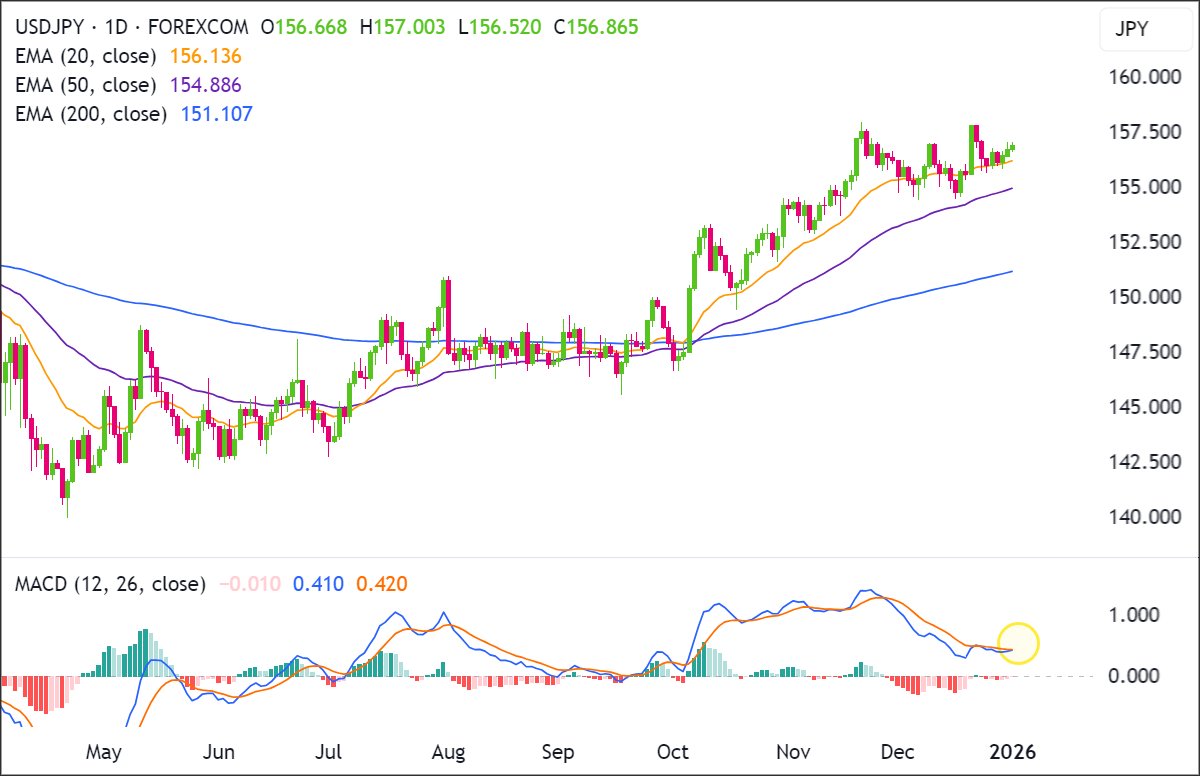1200x776 pixels.
Task: Select the May label on time axis
Action: (x=103, y=751)
